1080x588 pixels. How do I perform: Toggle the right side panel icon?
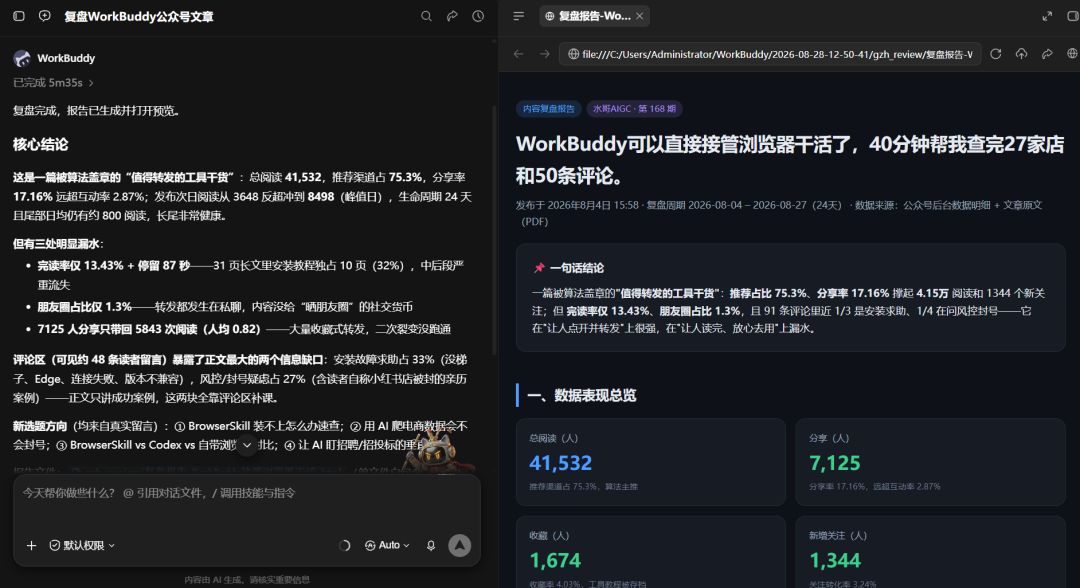1072,16
